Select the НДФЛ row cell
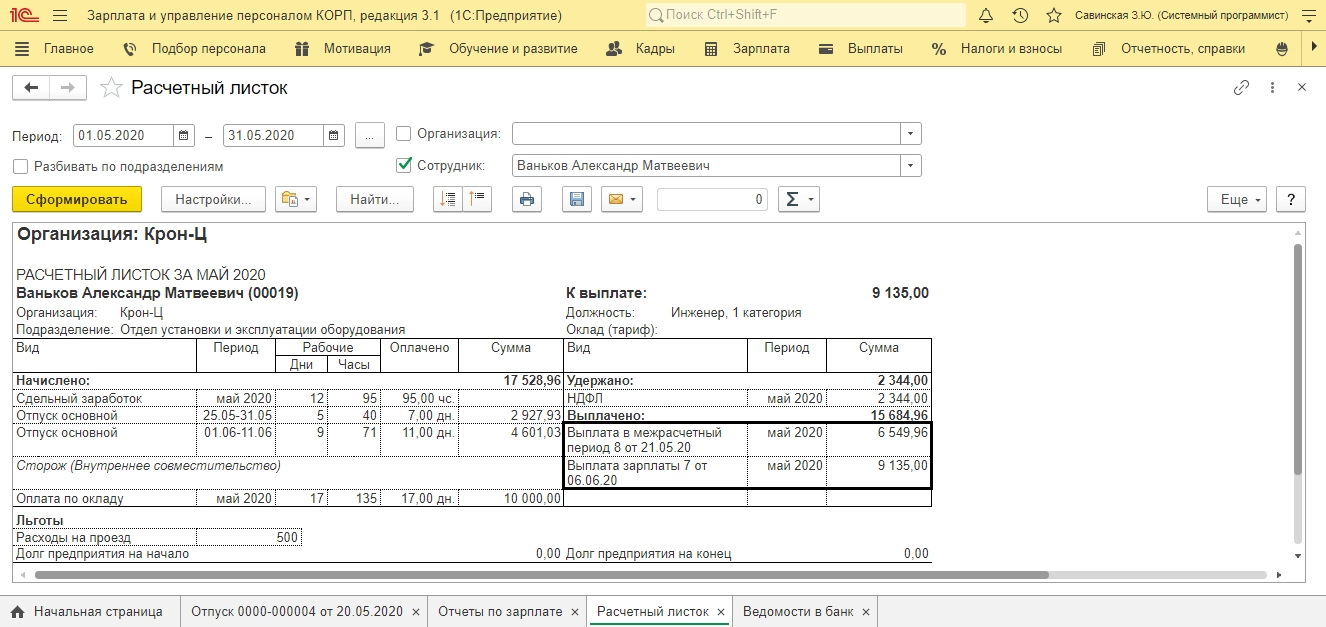 click(655, 398)
